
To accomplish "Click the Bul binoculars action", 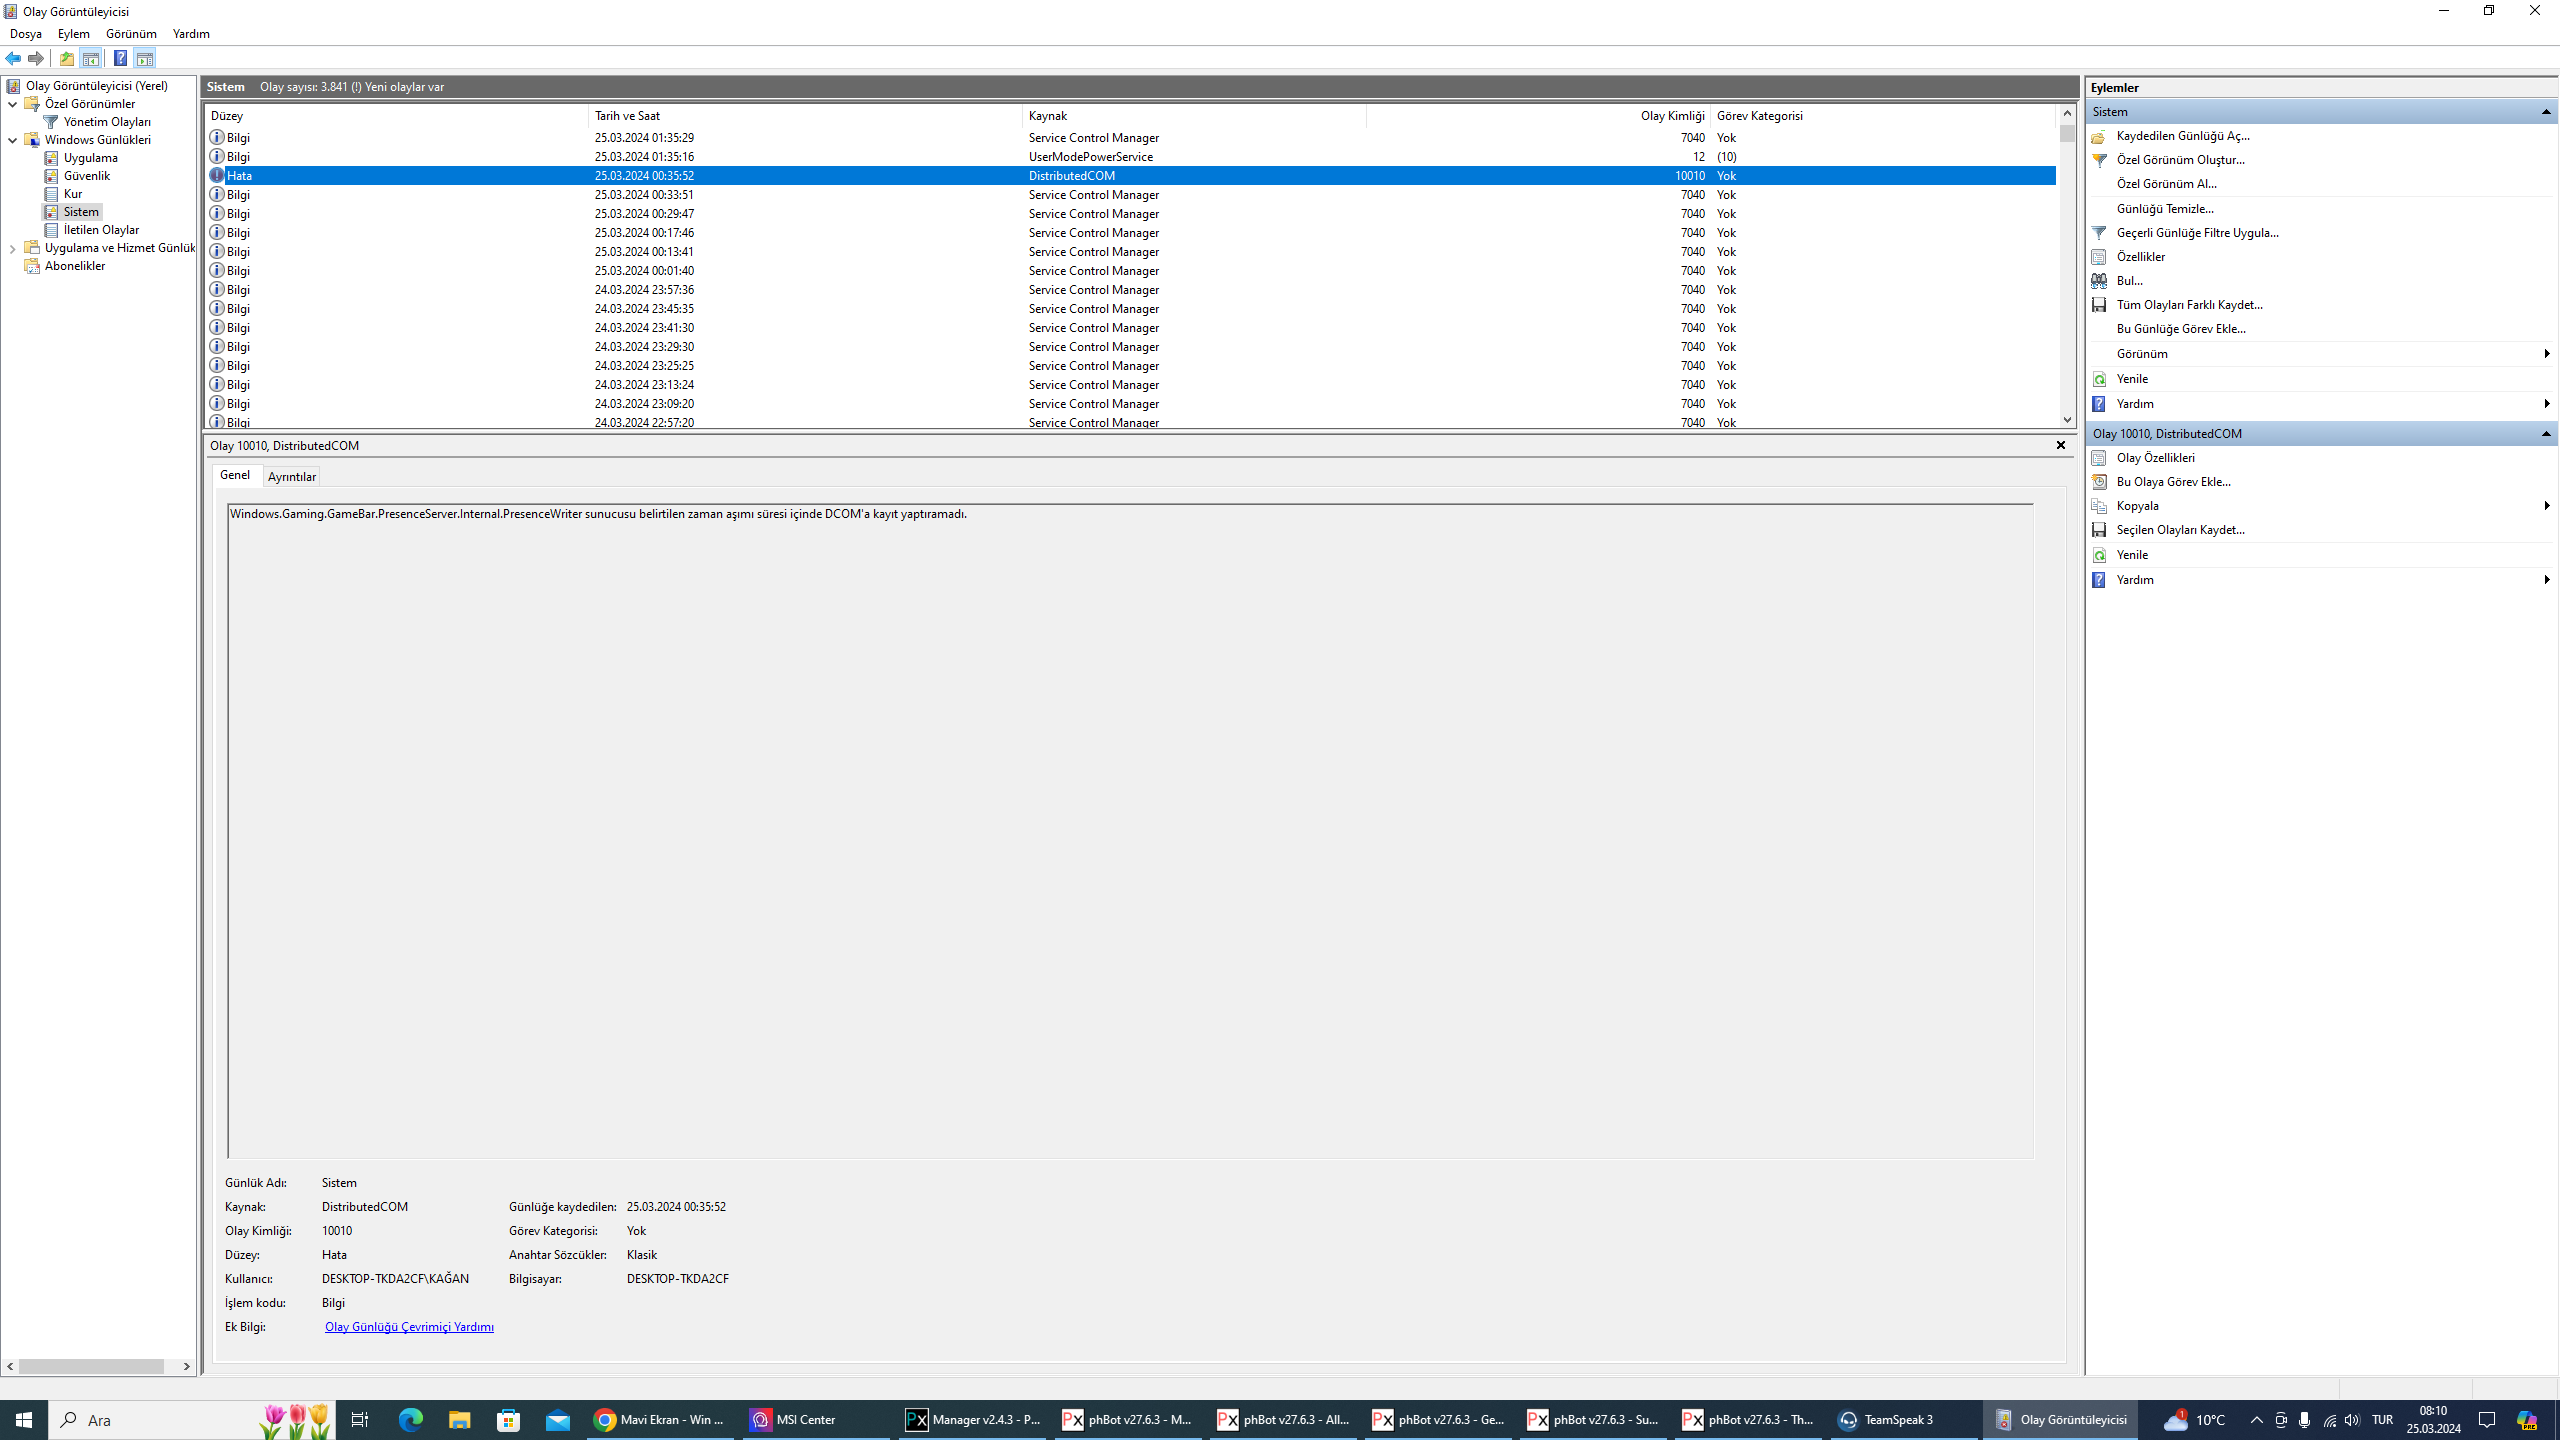I will 2130,281.
